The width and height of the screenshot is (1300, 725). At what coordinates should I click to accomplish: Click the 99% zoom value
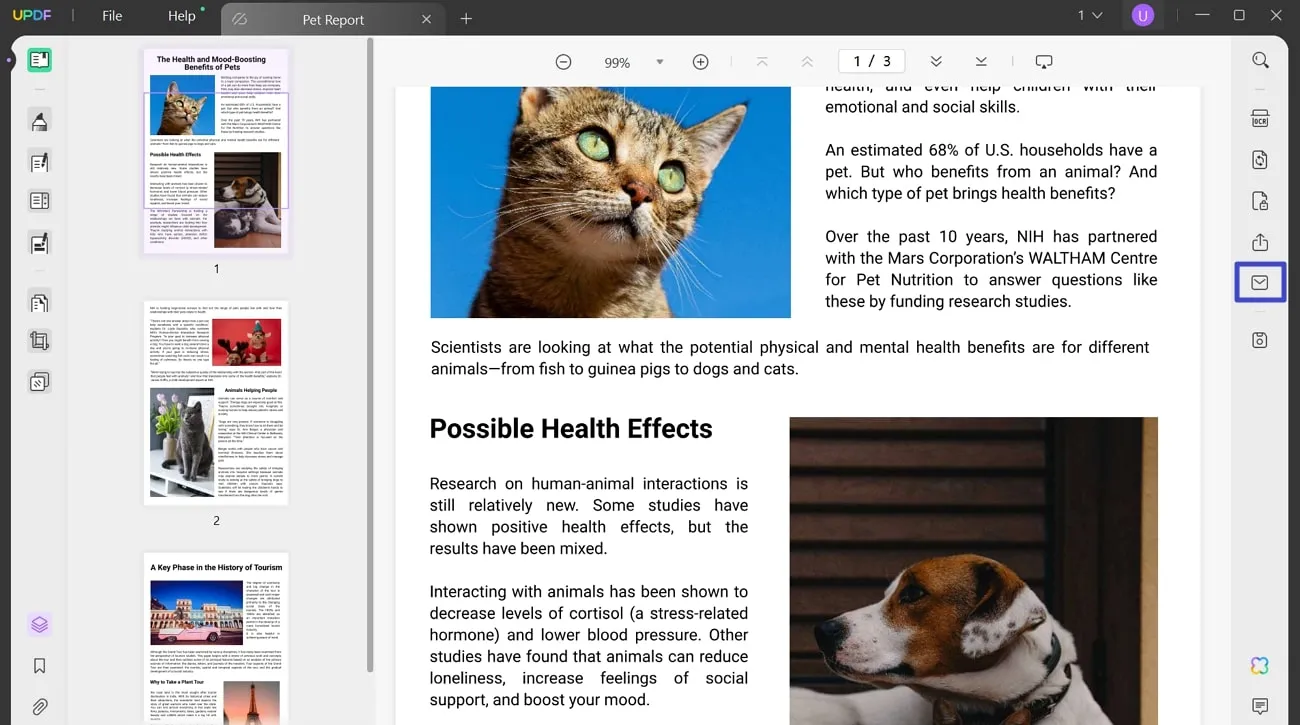point(617,63)
